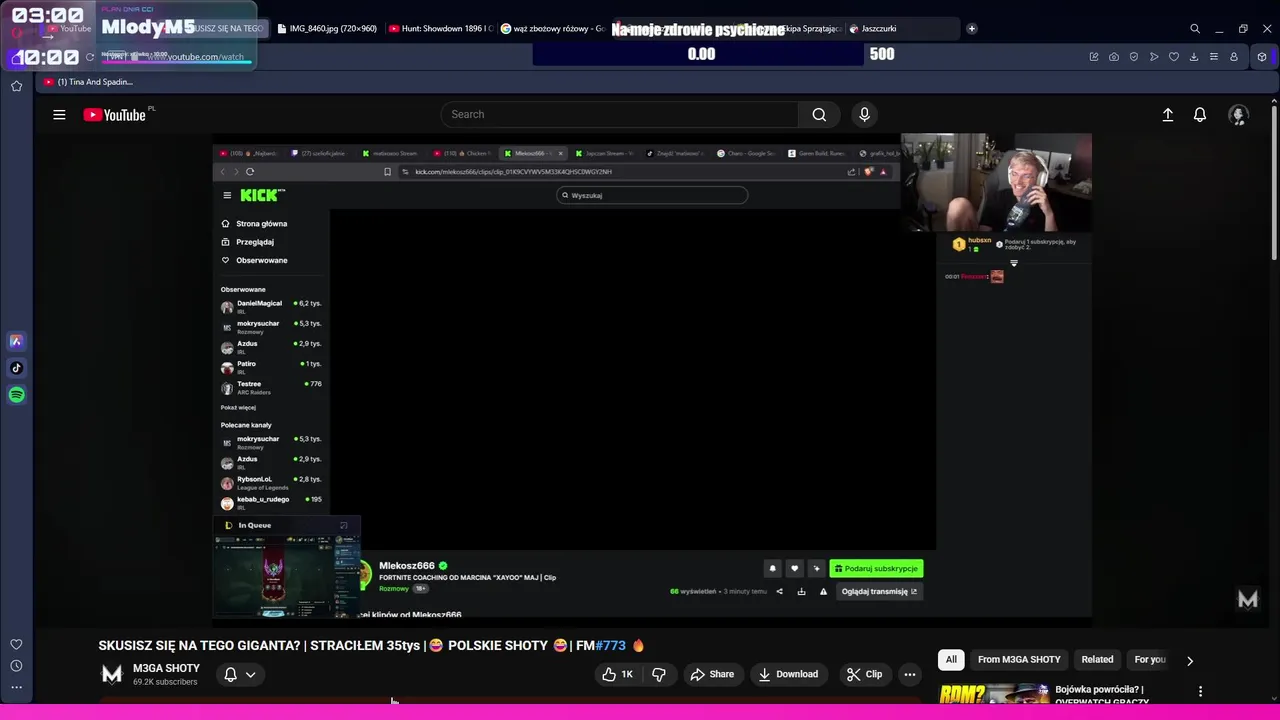1280x720 pixels.
Task: Open Tina And Spadin bookmark
Action: [88, 82]
